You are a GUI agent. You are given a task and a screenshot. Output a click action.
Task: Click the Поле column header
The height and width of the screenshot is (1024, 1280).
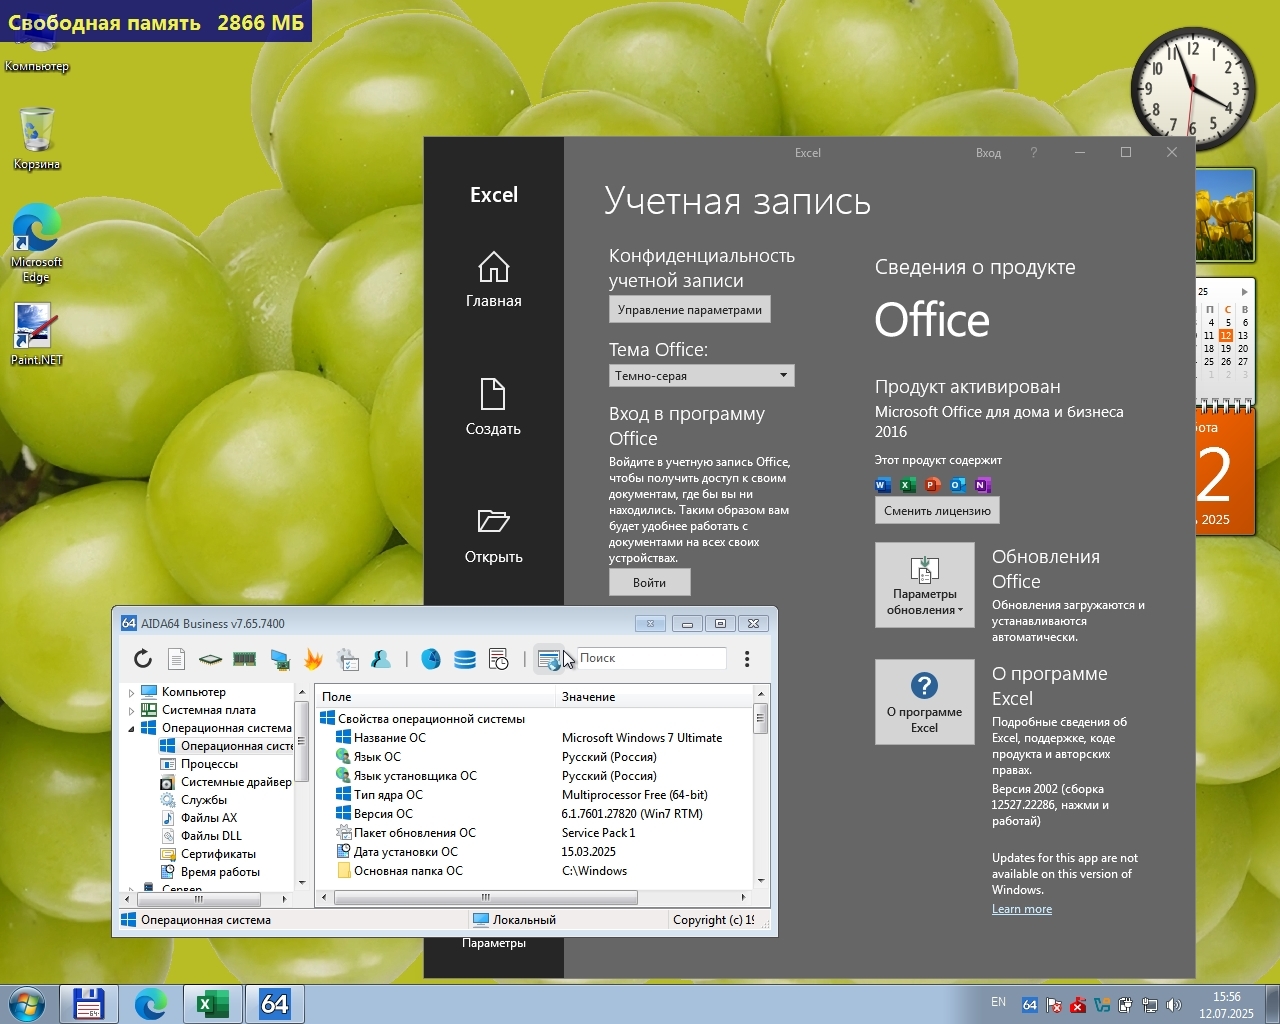pyautogui.click(x=435, y=697)
